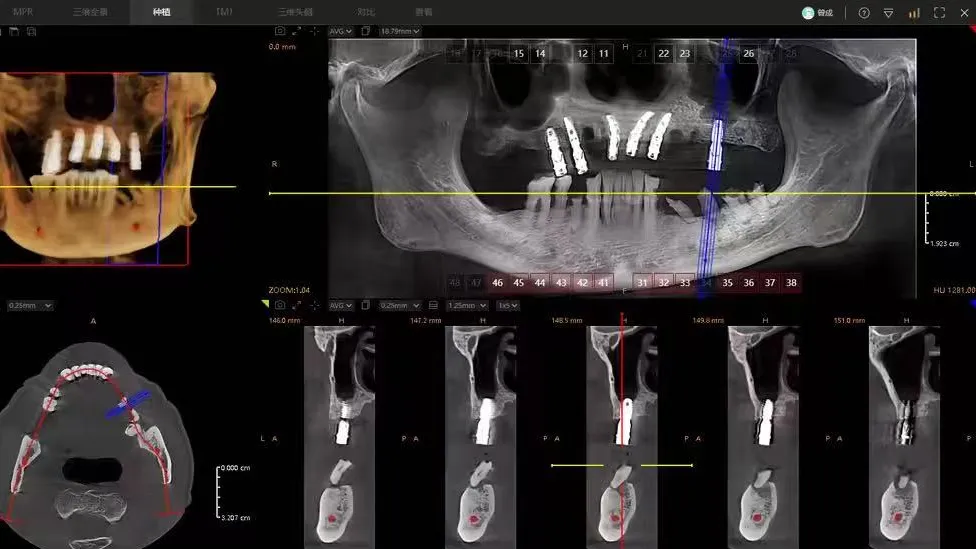Toggle fullscreen mode icon

tap(939, 12)
